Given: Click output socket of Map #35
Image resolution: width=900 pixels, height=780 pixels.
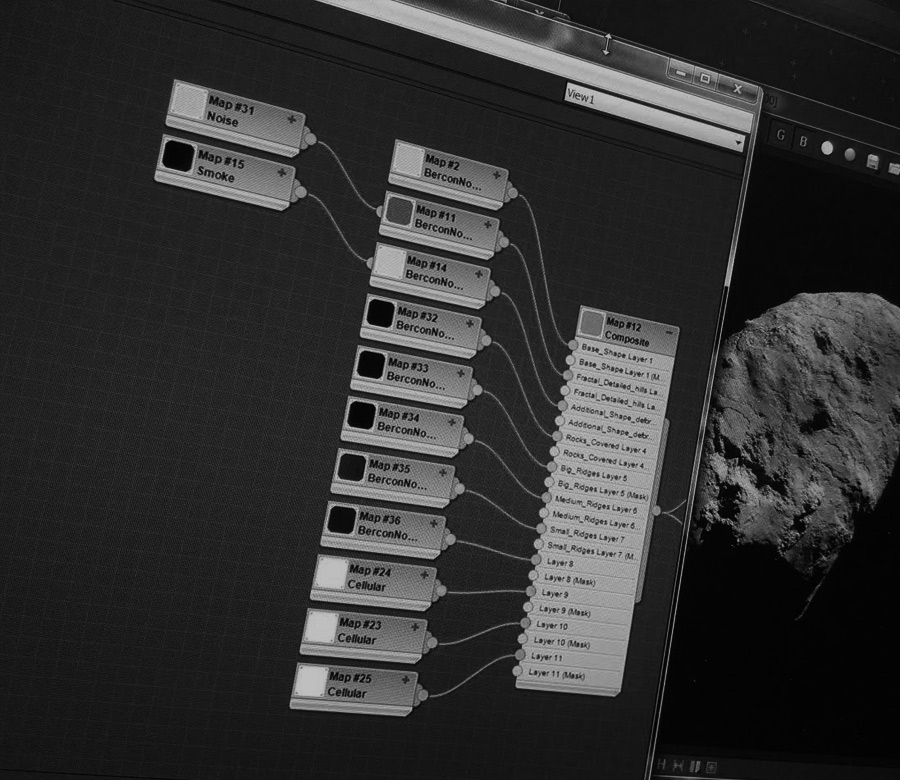Looking at the screenshot, I should 459,489.
